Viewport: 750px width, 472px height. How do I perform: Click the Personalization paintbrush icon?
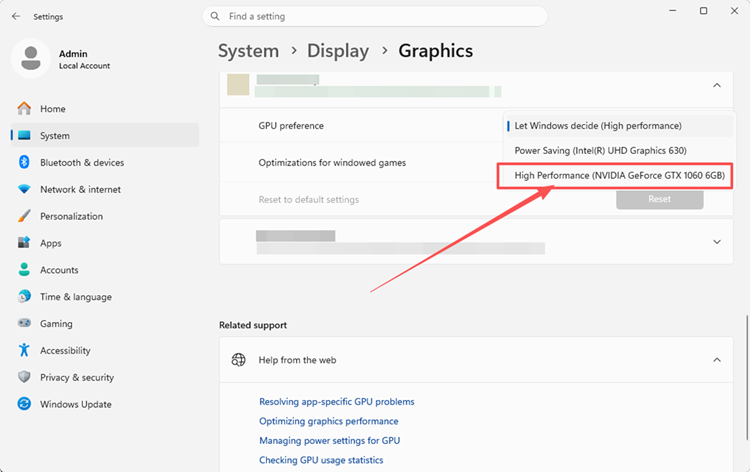point(24,216)
